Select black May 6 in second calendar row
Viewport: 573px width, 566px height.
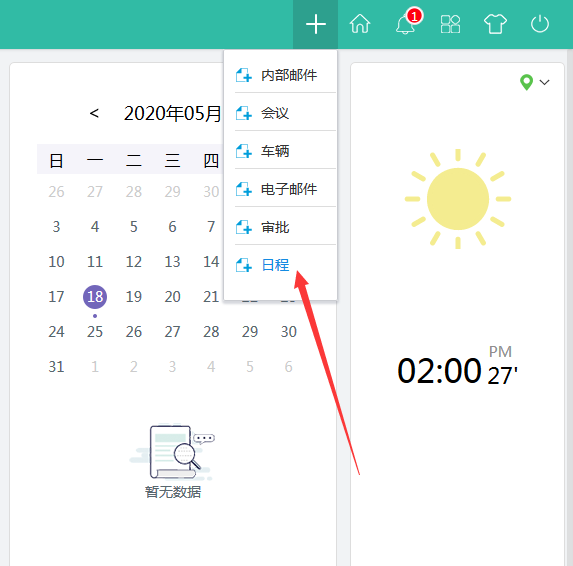click(x=172, y=227)
